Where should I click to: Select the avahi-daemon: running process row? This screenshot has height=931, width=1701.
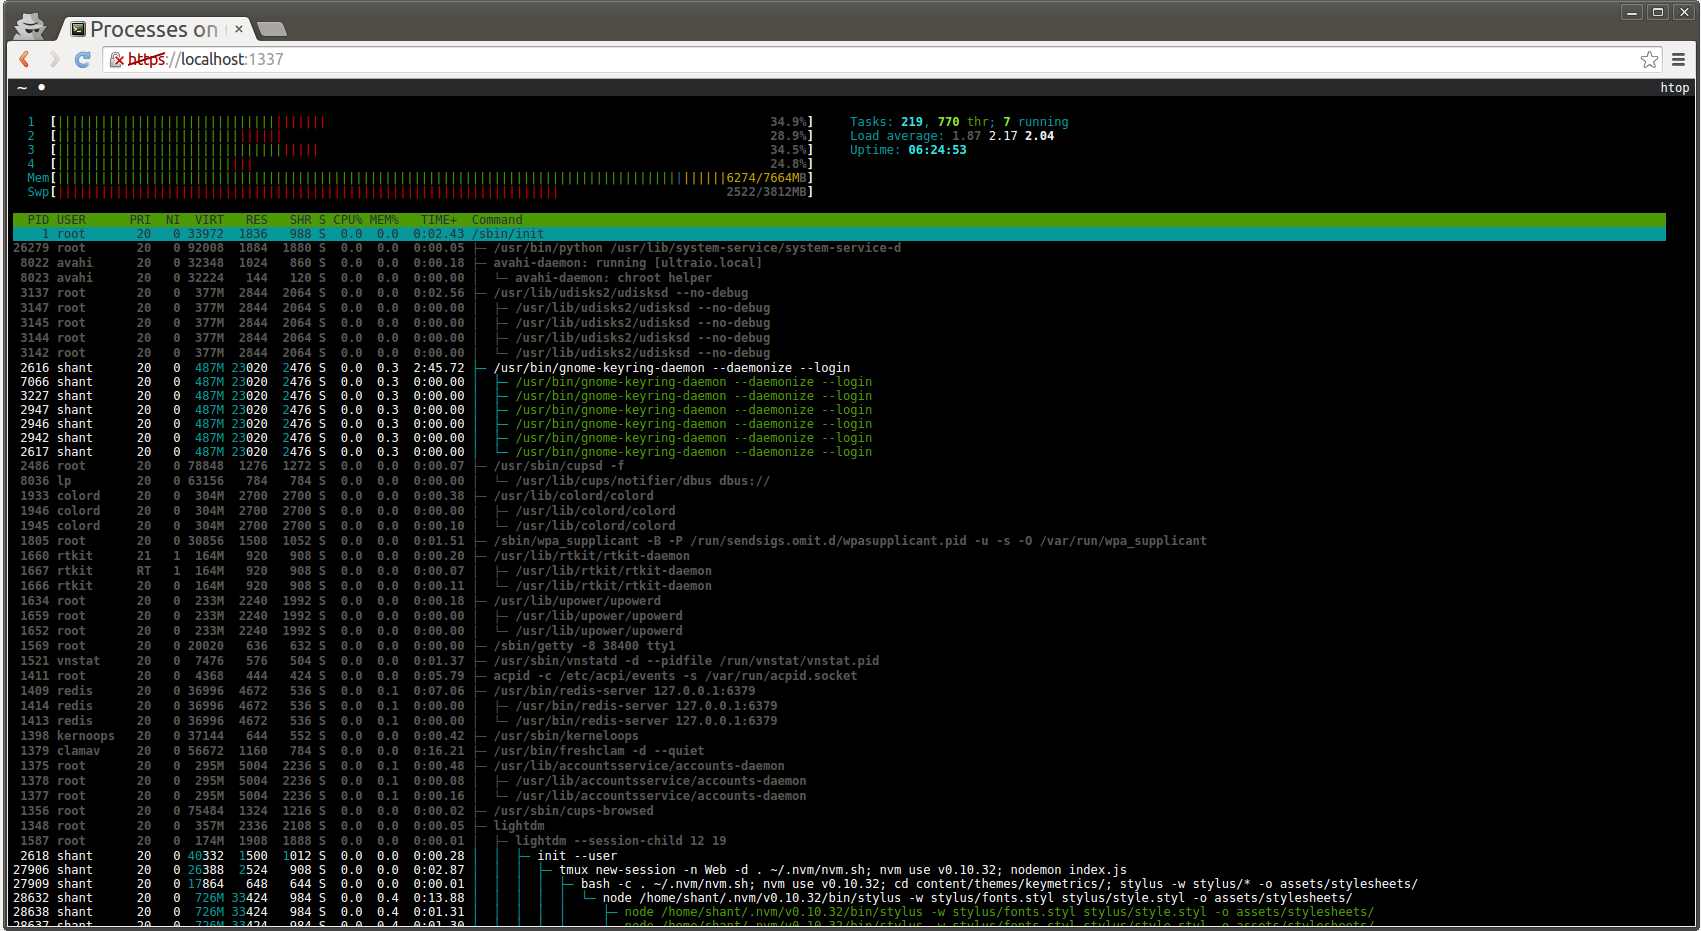839,263
